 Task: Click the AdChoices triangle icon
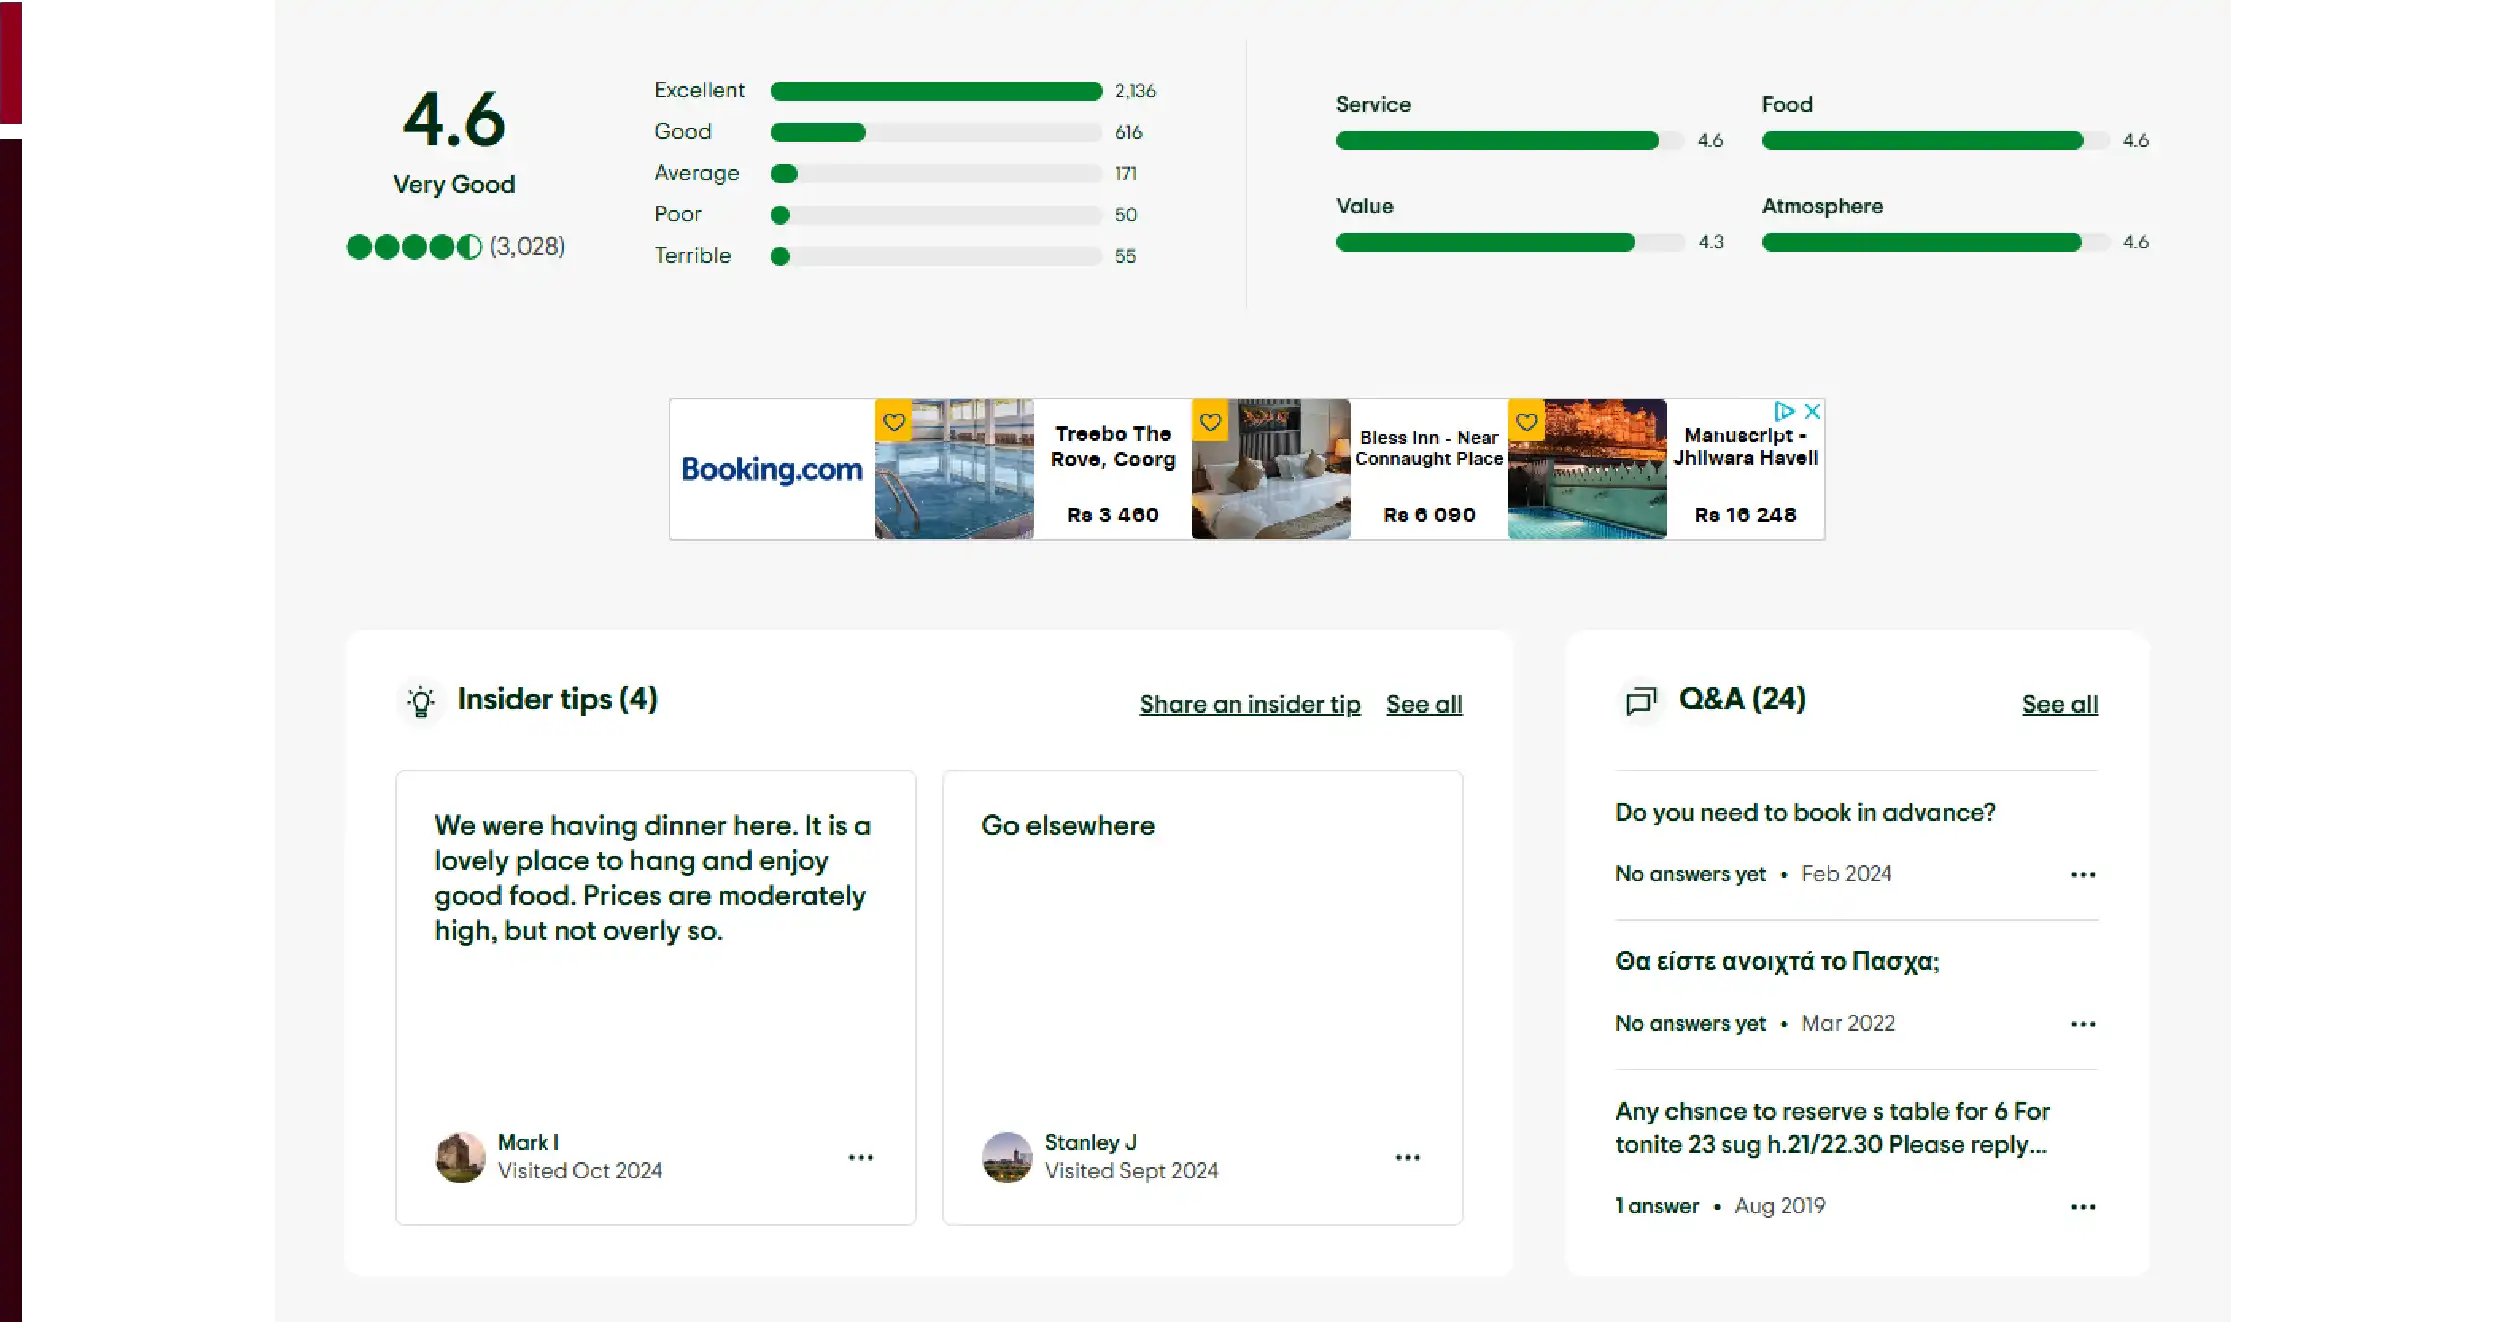[x=1784, y=411]
